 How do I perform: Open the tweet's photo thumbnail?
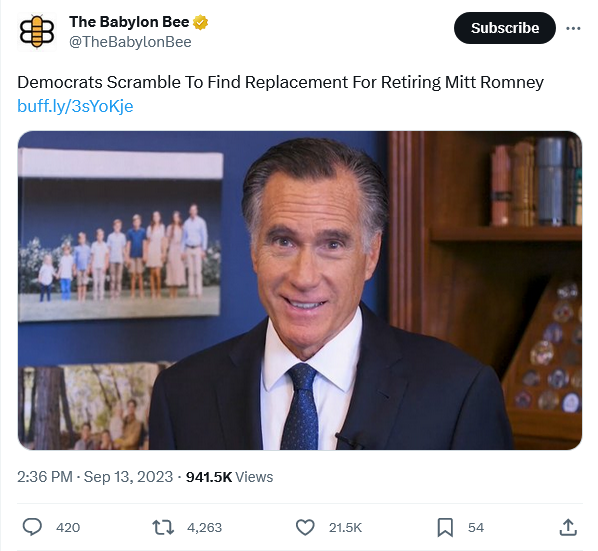pos(300,291)
